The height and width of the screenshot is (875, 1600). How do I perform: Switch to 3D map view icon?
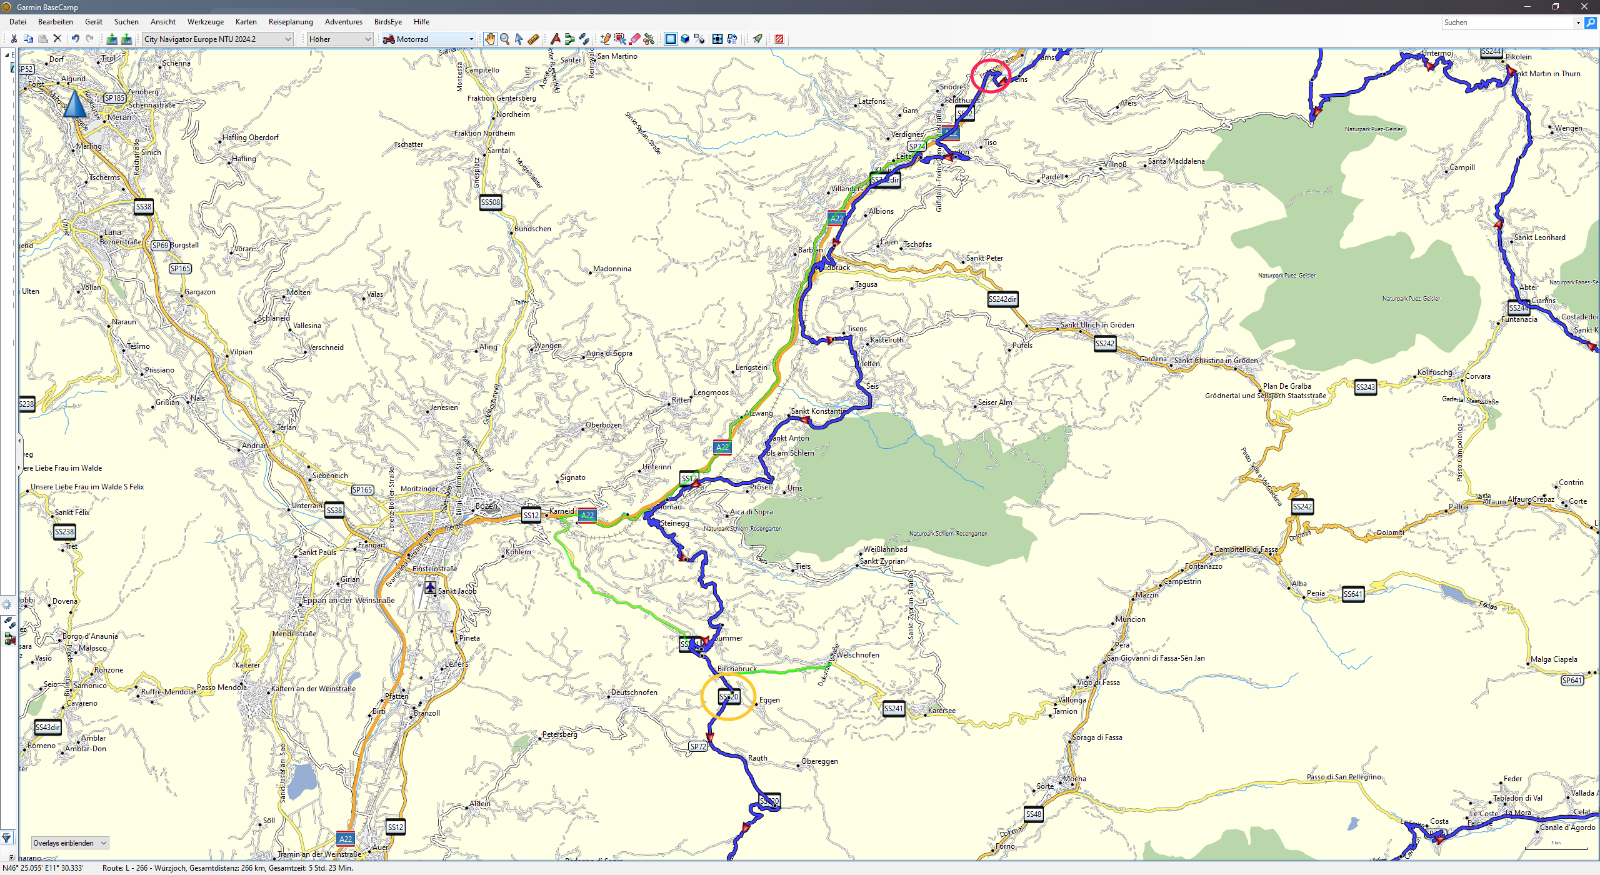tap(685, 39)
